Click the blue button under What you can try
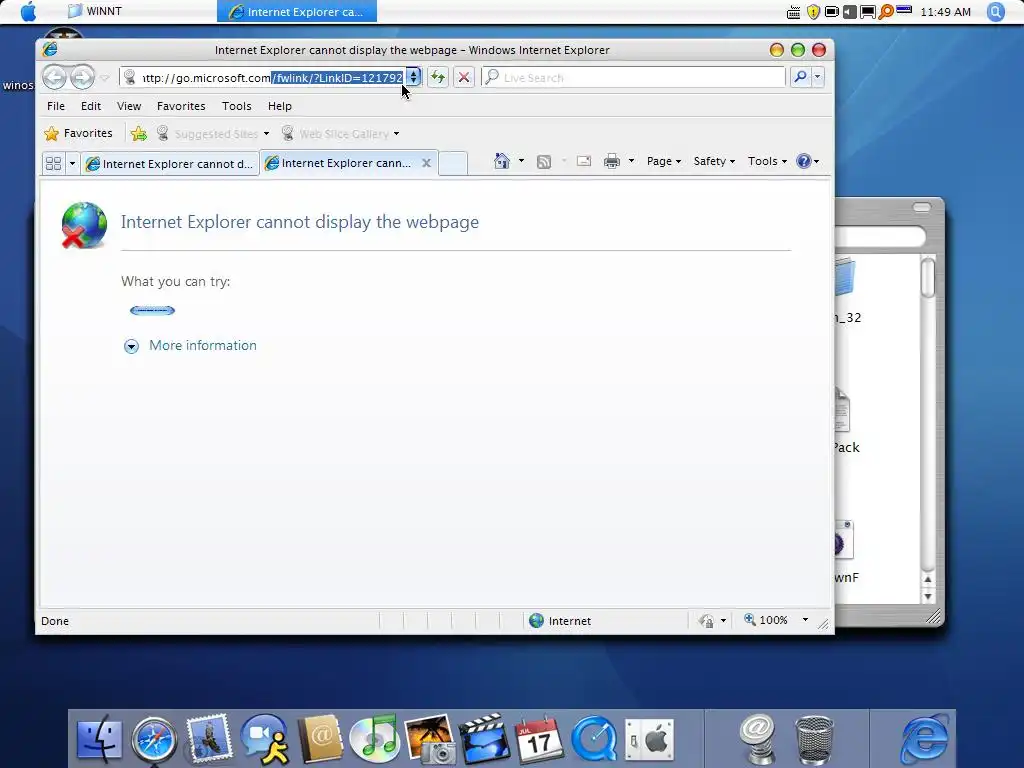Viewport: 1024px width, 768px height. [152, 310]
